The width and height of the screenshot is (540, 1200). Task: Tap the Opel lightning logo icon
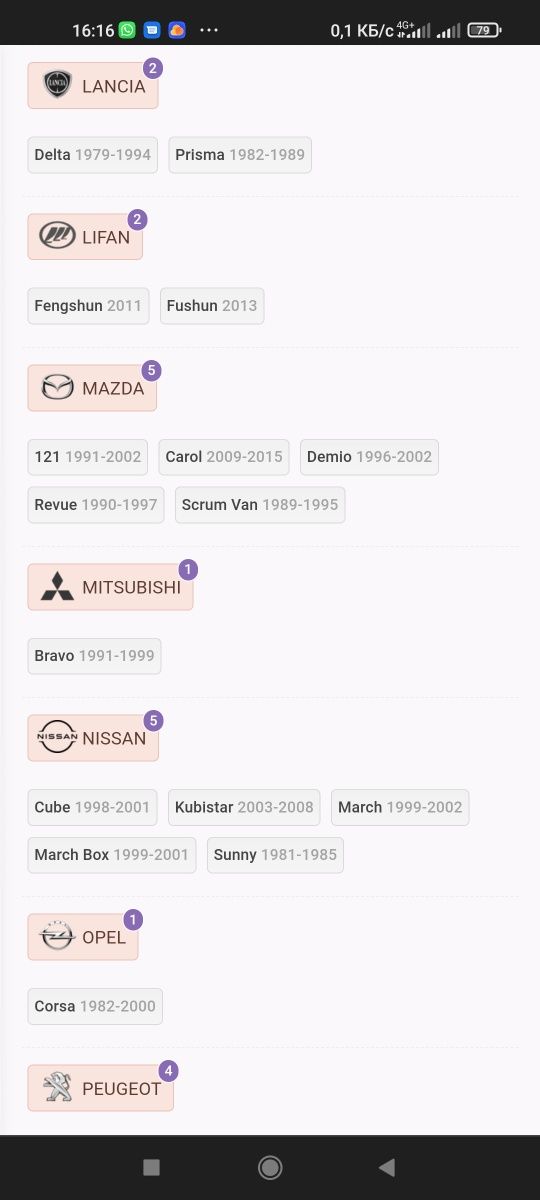[x=57, y=937]
